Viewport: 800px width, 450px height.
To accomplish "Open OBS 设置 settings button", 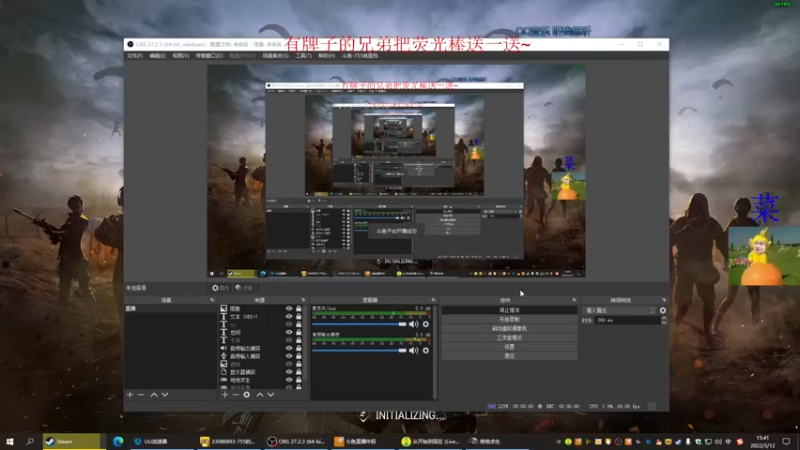I will 509,347.
